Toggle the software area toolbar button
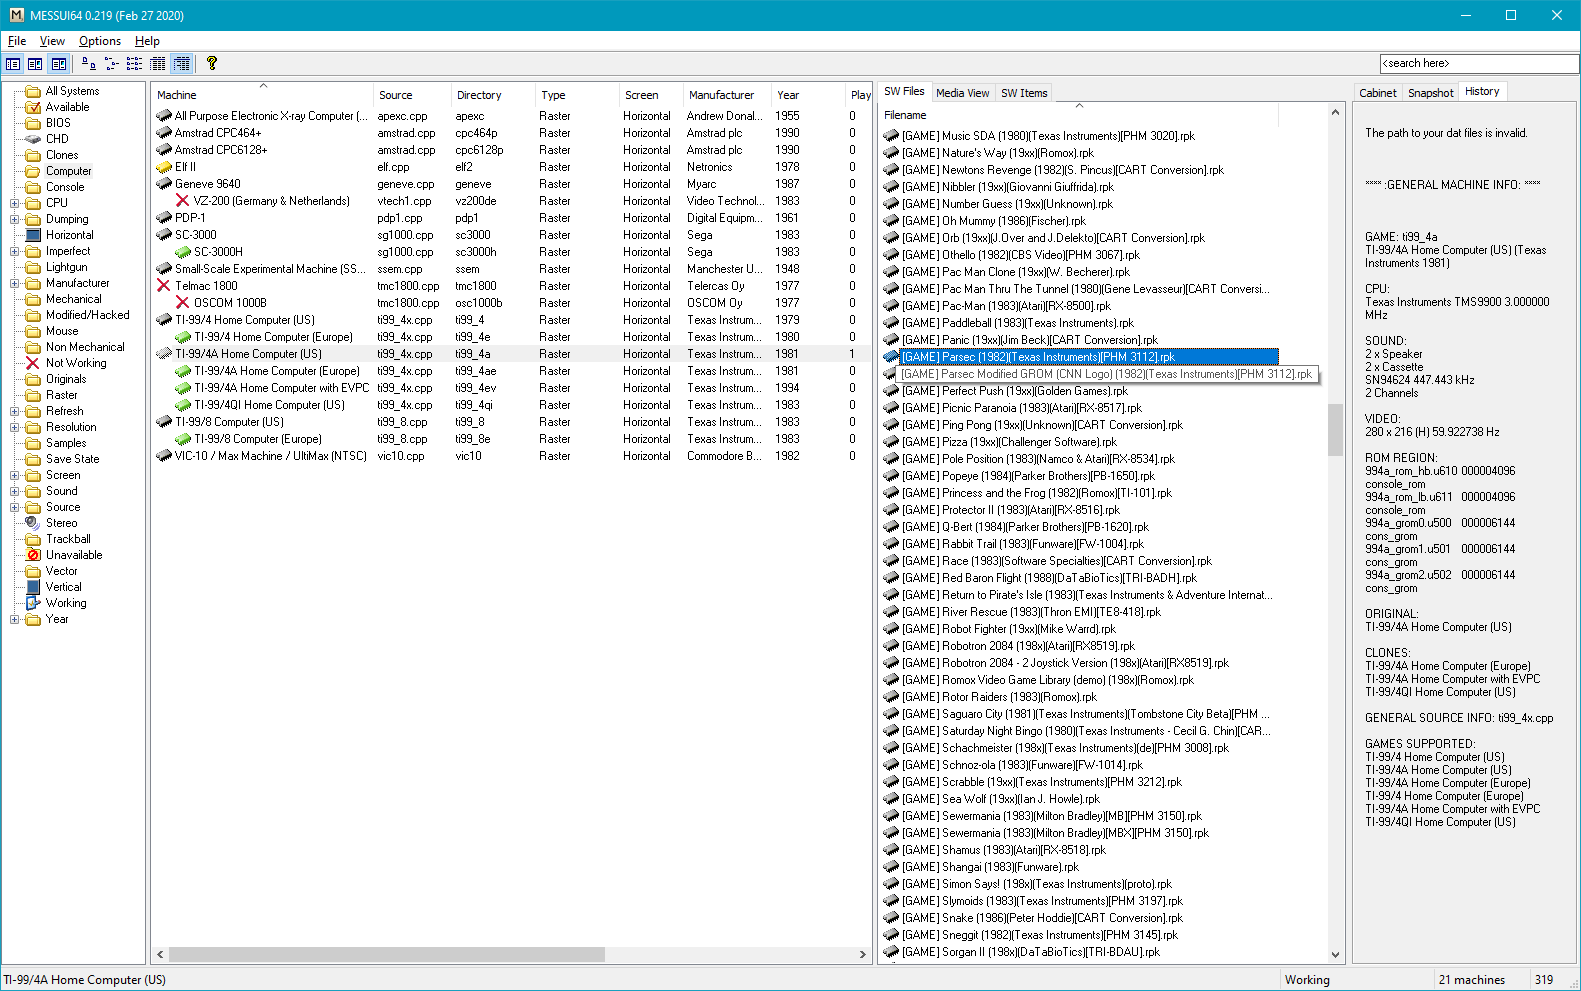The width and height of the screenshot is (1581, 991). pyautogui.click(x=59, y=63)
